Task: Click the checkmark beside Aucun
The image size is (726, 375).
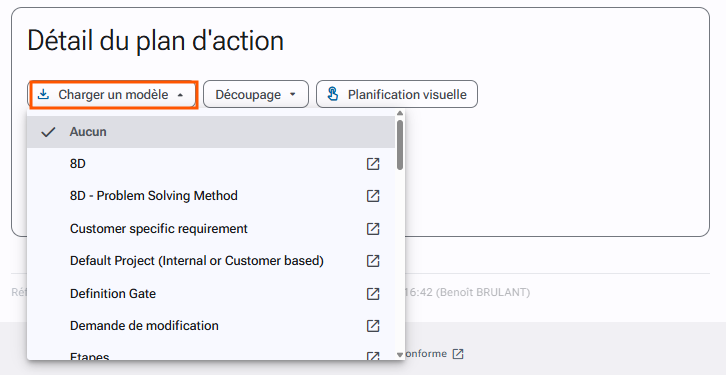Action: pyautogui.click(x=48, y=132)
